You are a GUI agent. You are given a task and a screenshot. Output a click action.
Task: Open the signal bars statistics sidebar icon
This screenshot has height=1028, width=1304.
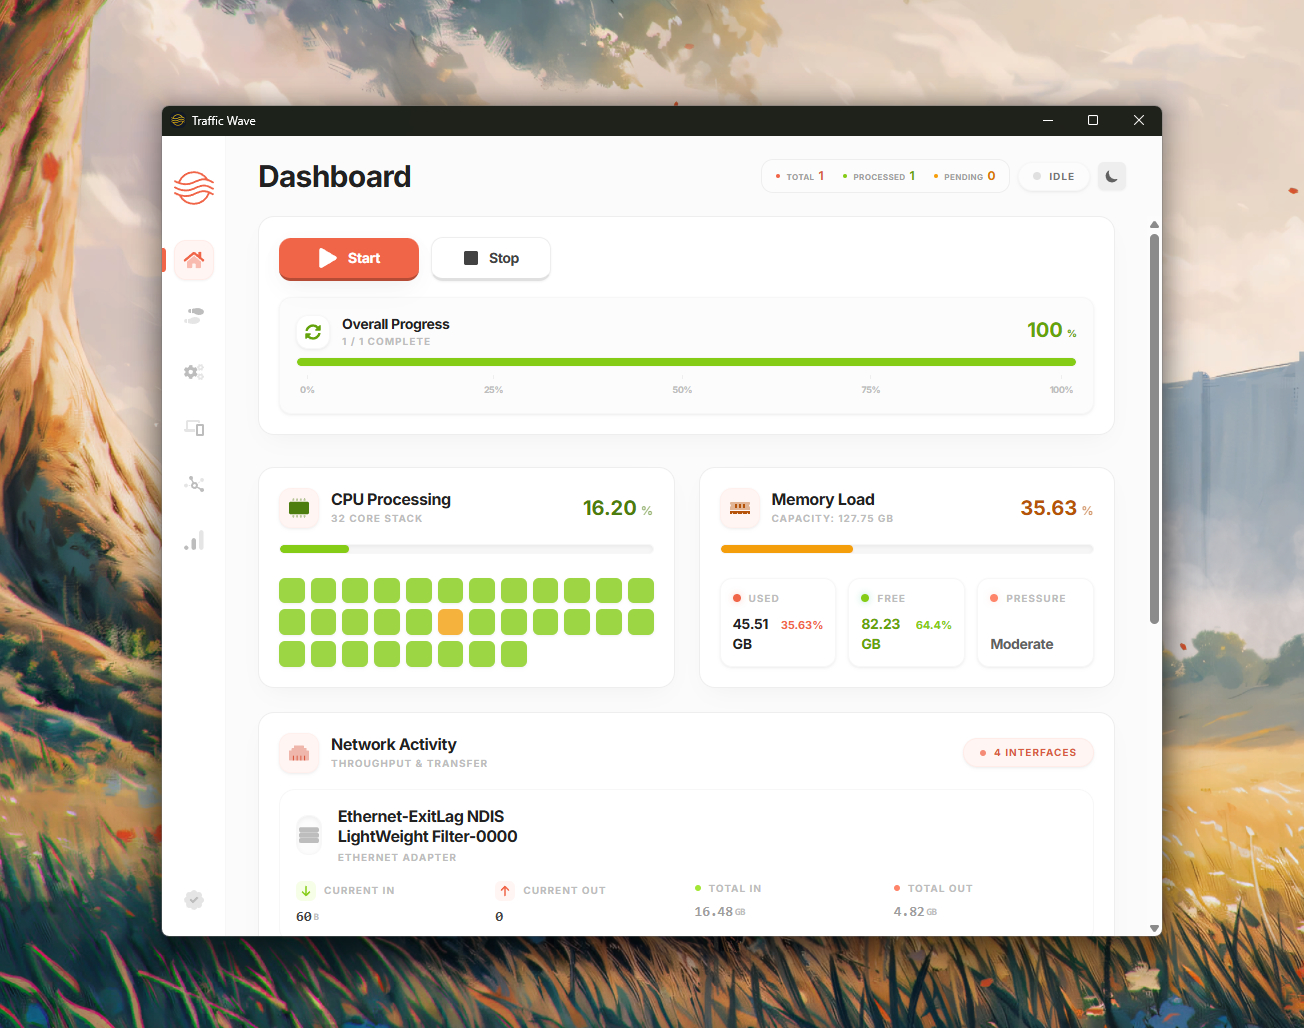(x=194, y=541)
